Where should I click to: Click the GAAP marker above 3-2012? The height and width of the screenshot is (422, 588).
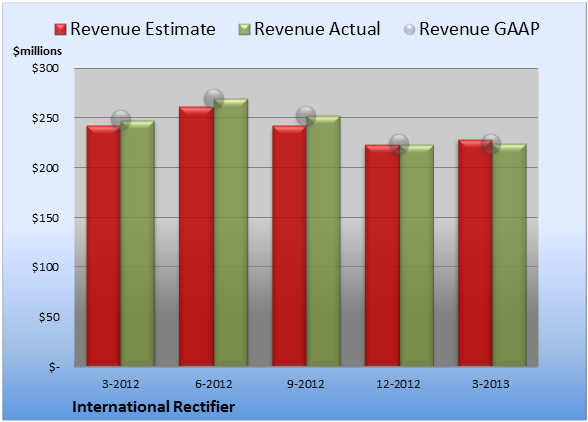click(121, 120)
